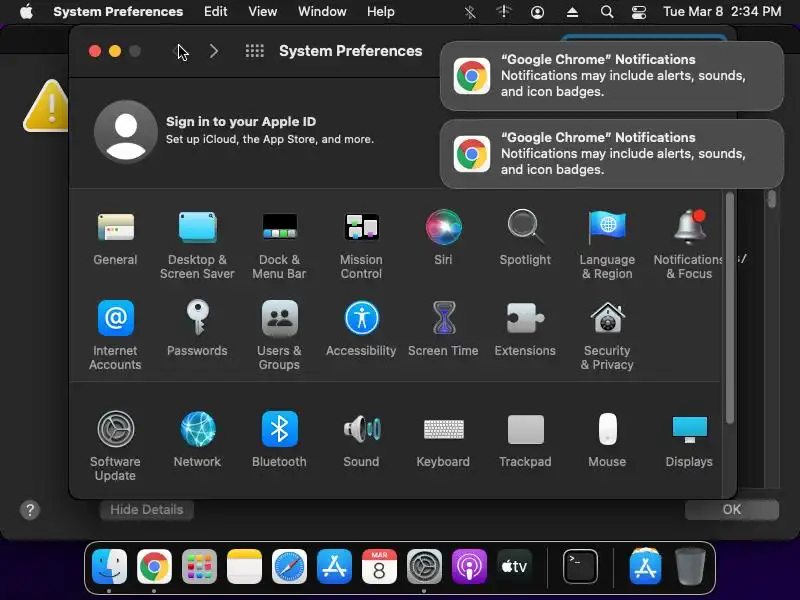Open the second Google Chrome notification
Screen dimensions: 800x600
tap(612, 154)
